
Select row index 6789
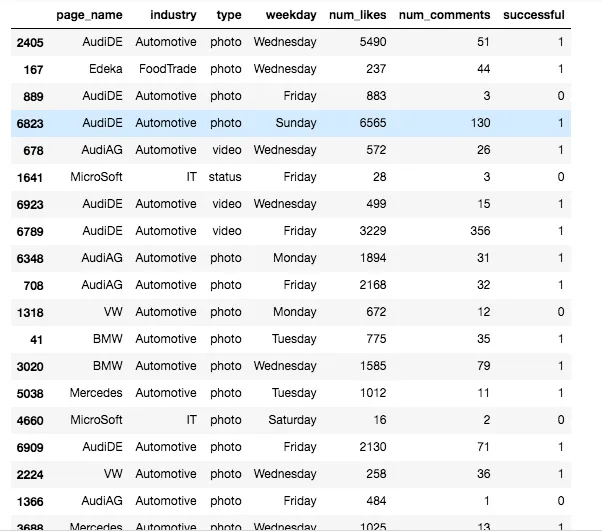click(x=30, y=232)
